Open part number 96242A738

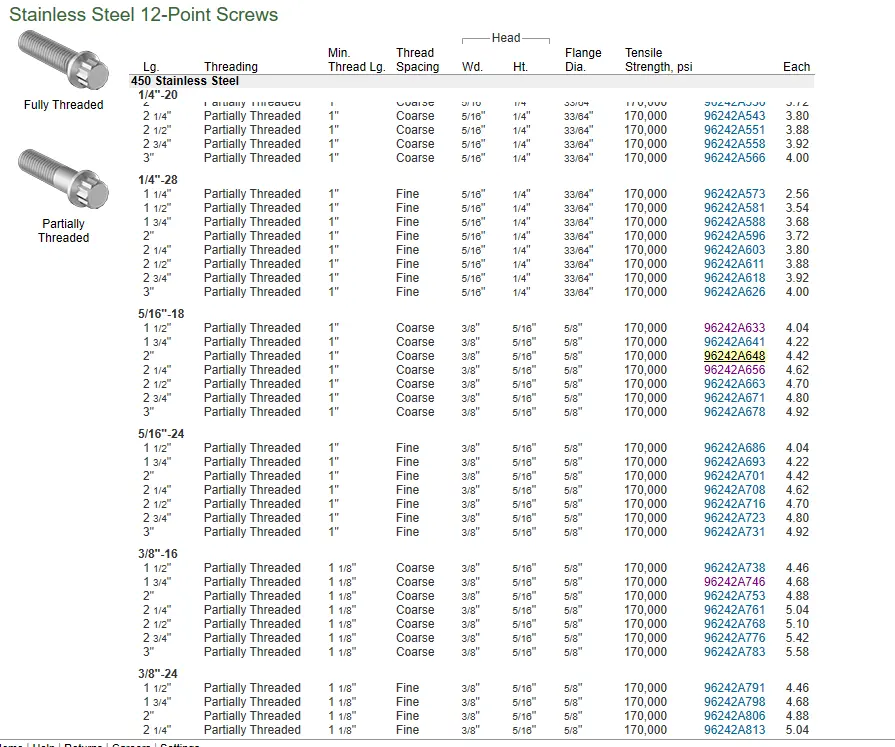point(734,568)
